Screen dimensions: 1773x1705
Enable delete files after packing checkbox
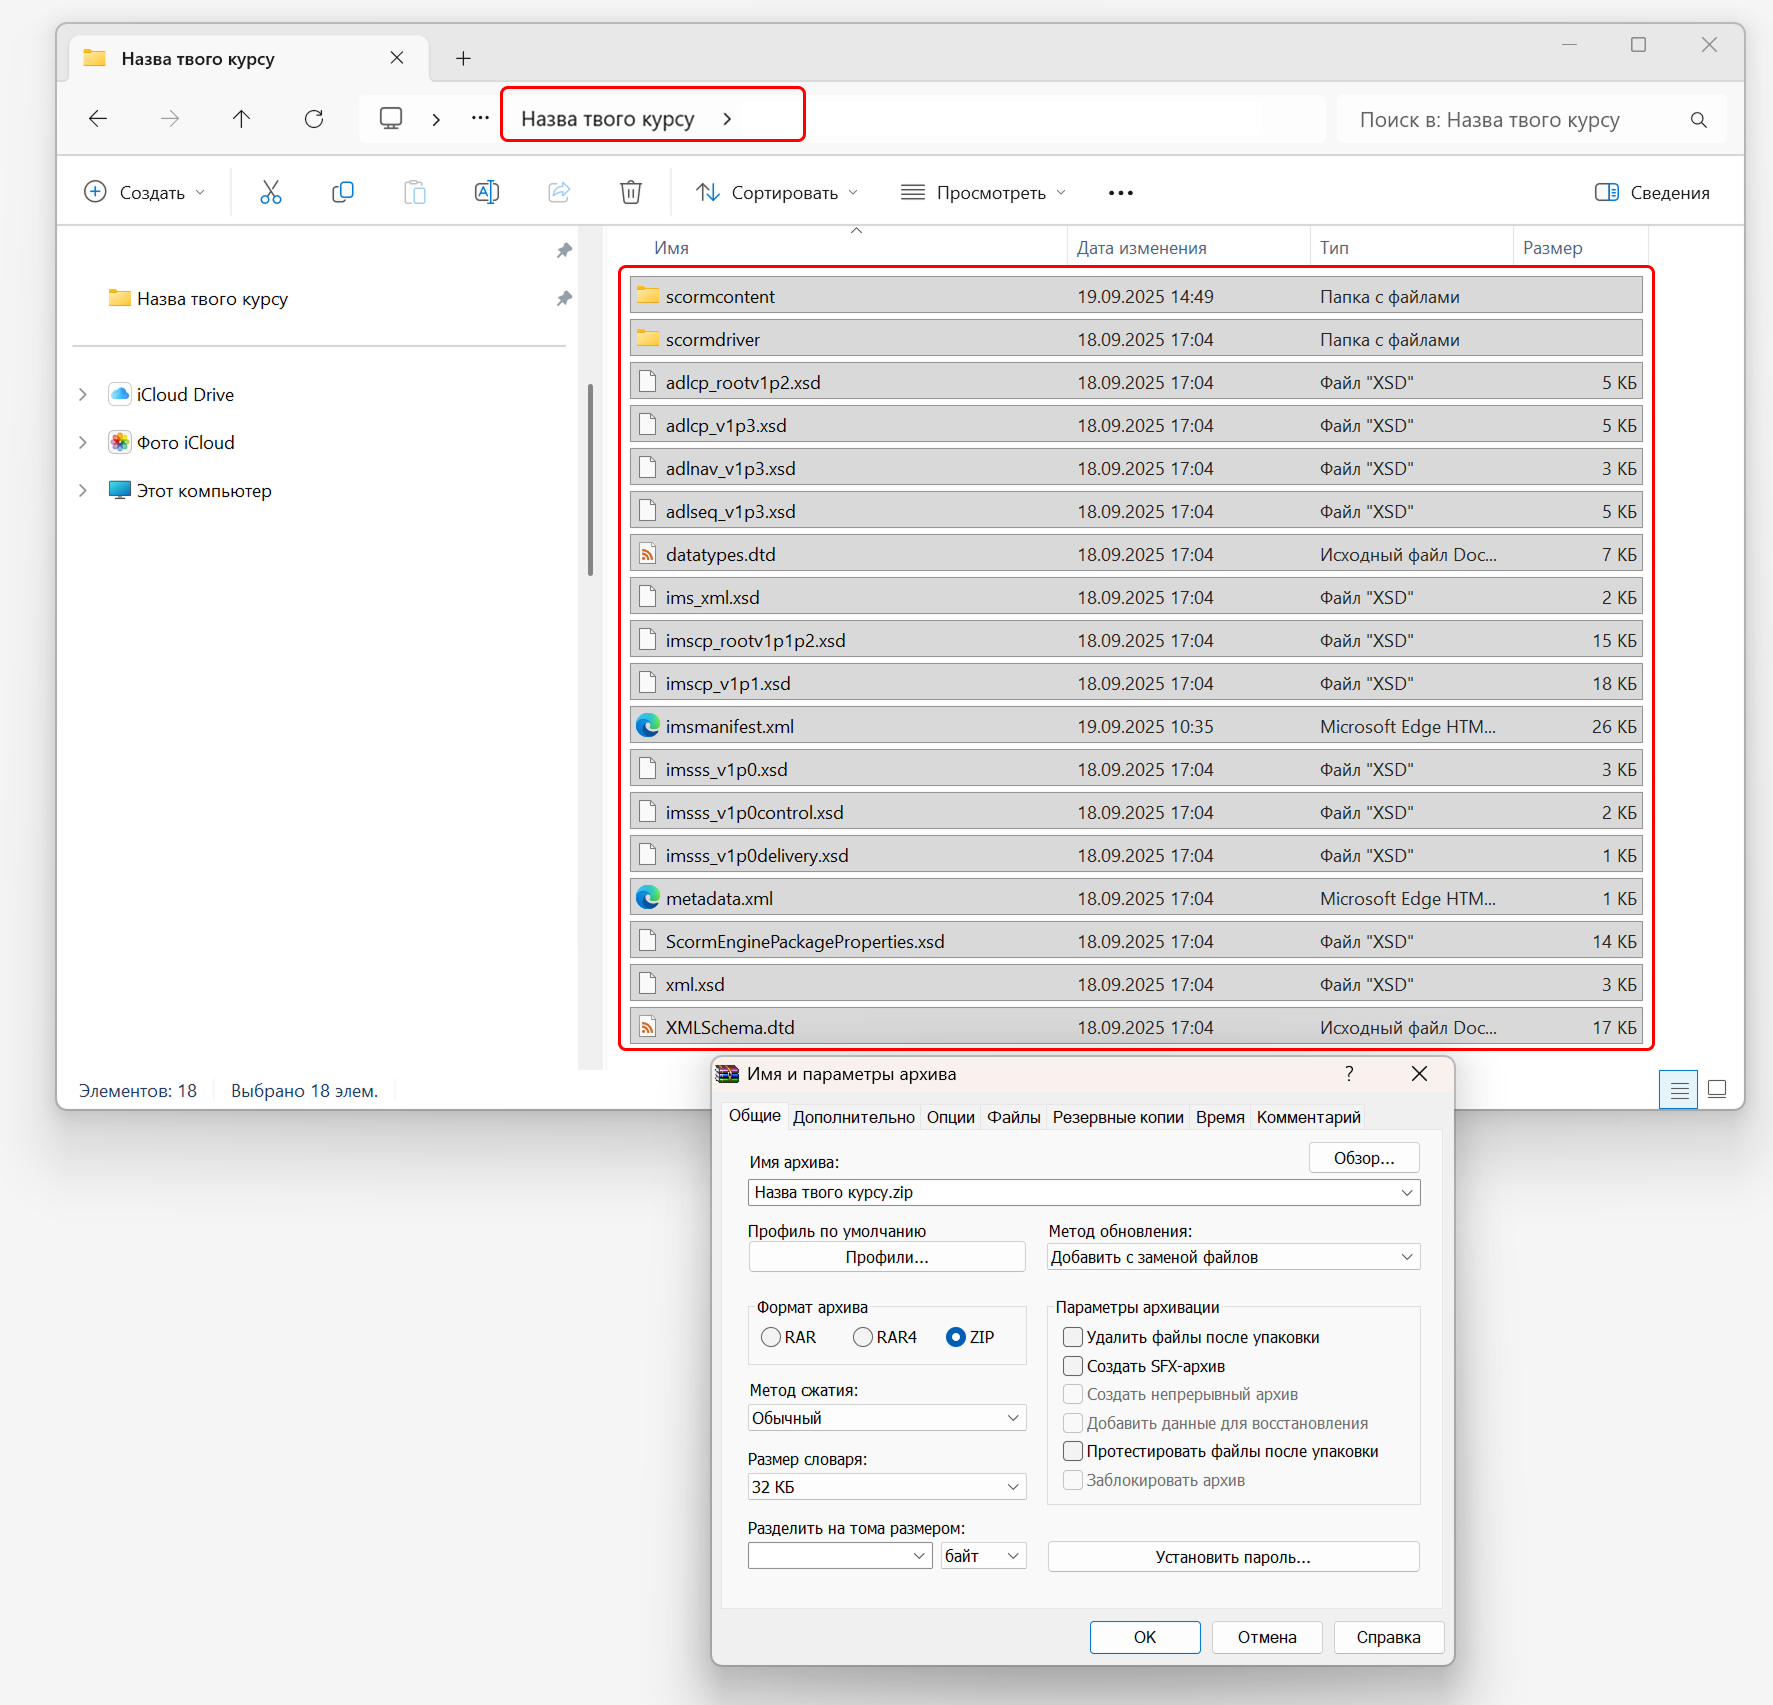tap(1073, 1337)
